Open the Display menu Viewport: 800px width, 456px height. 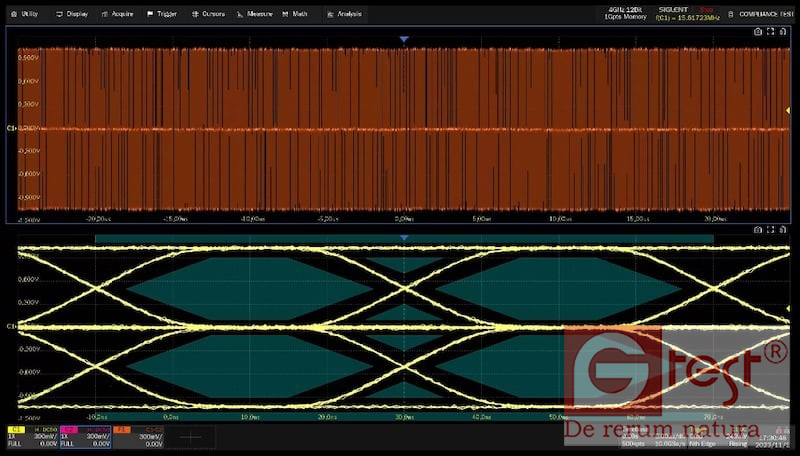pyautogui.click(x=72, y=14)
